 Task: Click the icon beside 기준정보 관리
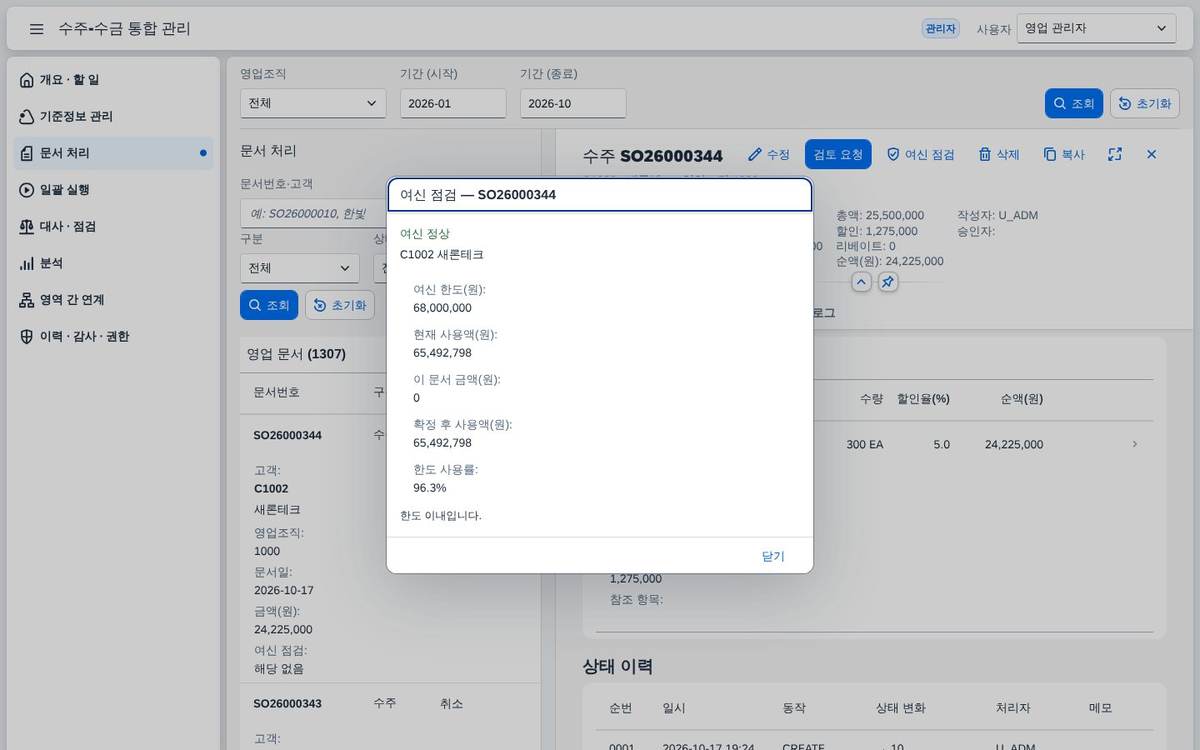coord(27,116)
